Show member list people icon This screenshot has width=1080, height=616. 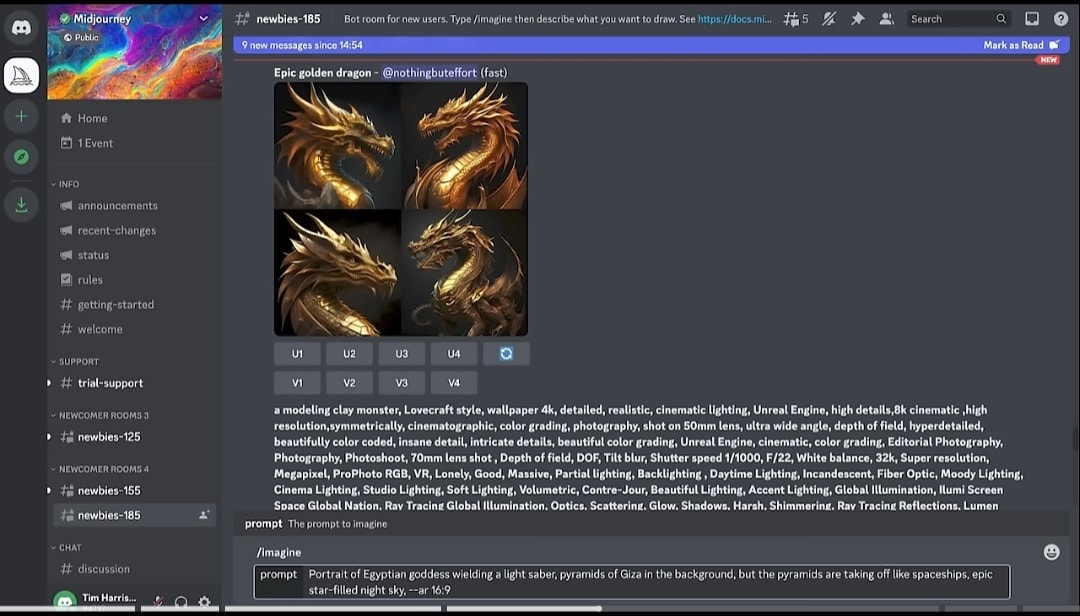[886, 19]
